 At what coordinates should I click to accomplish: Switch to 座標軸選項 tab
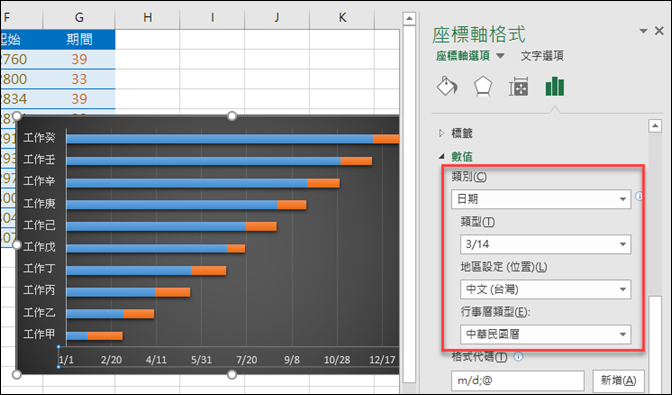coord(463,56)
